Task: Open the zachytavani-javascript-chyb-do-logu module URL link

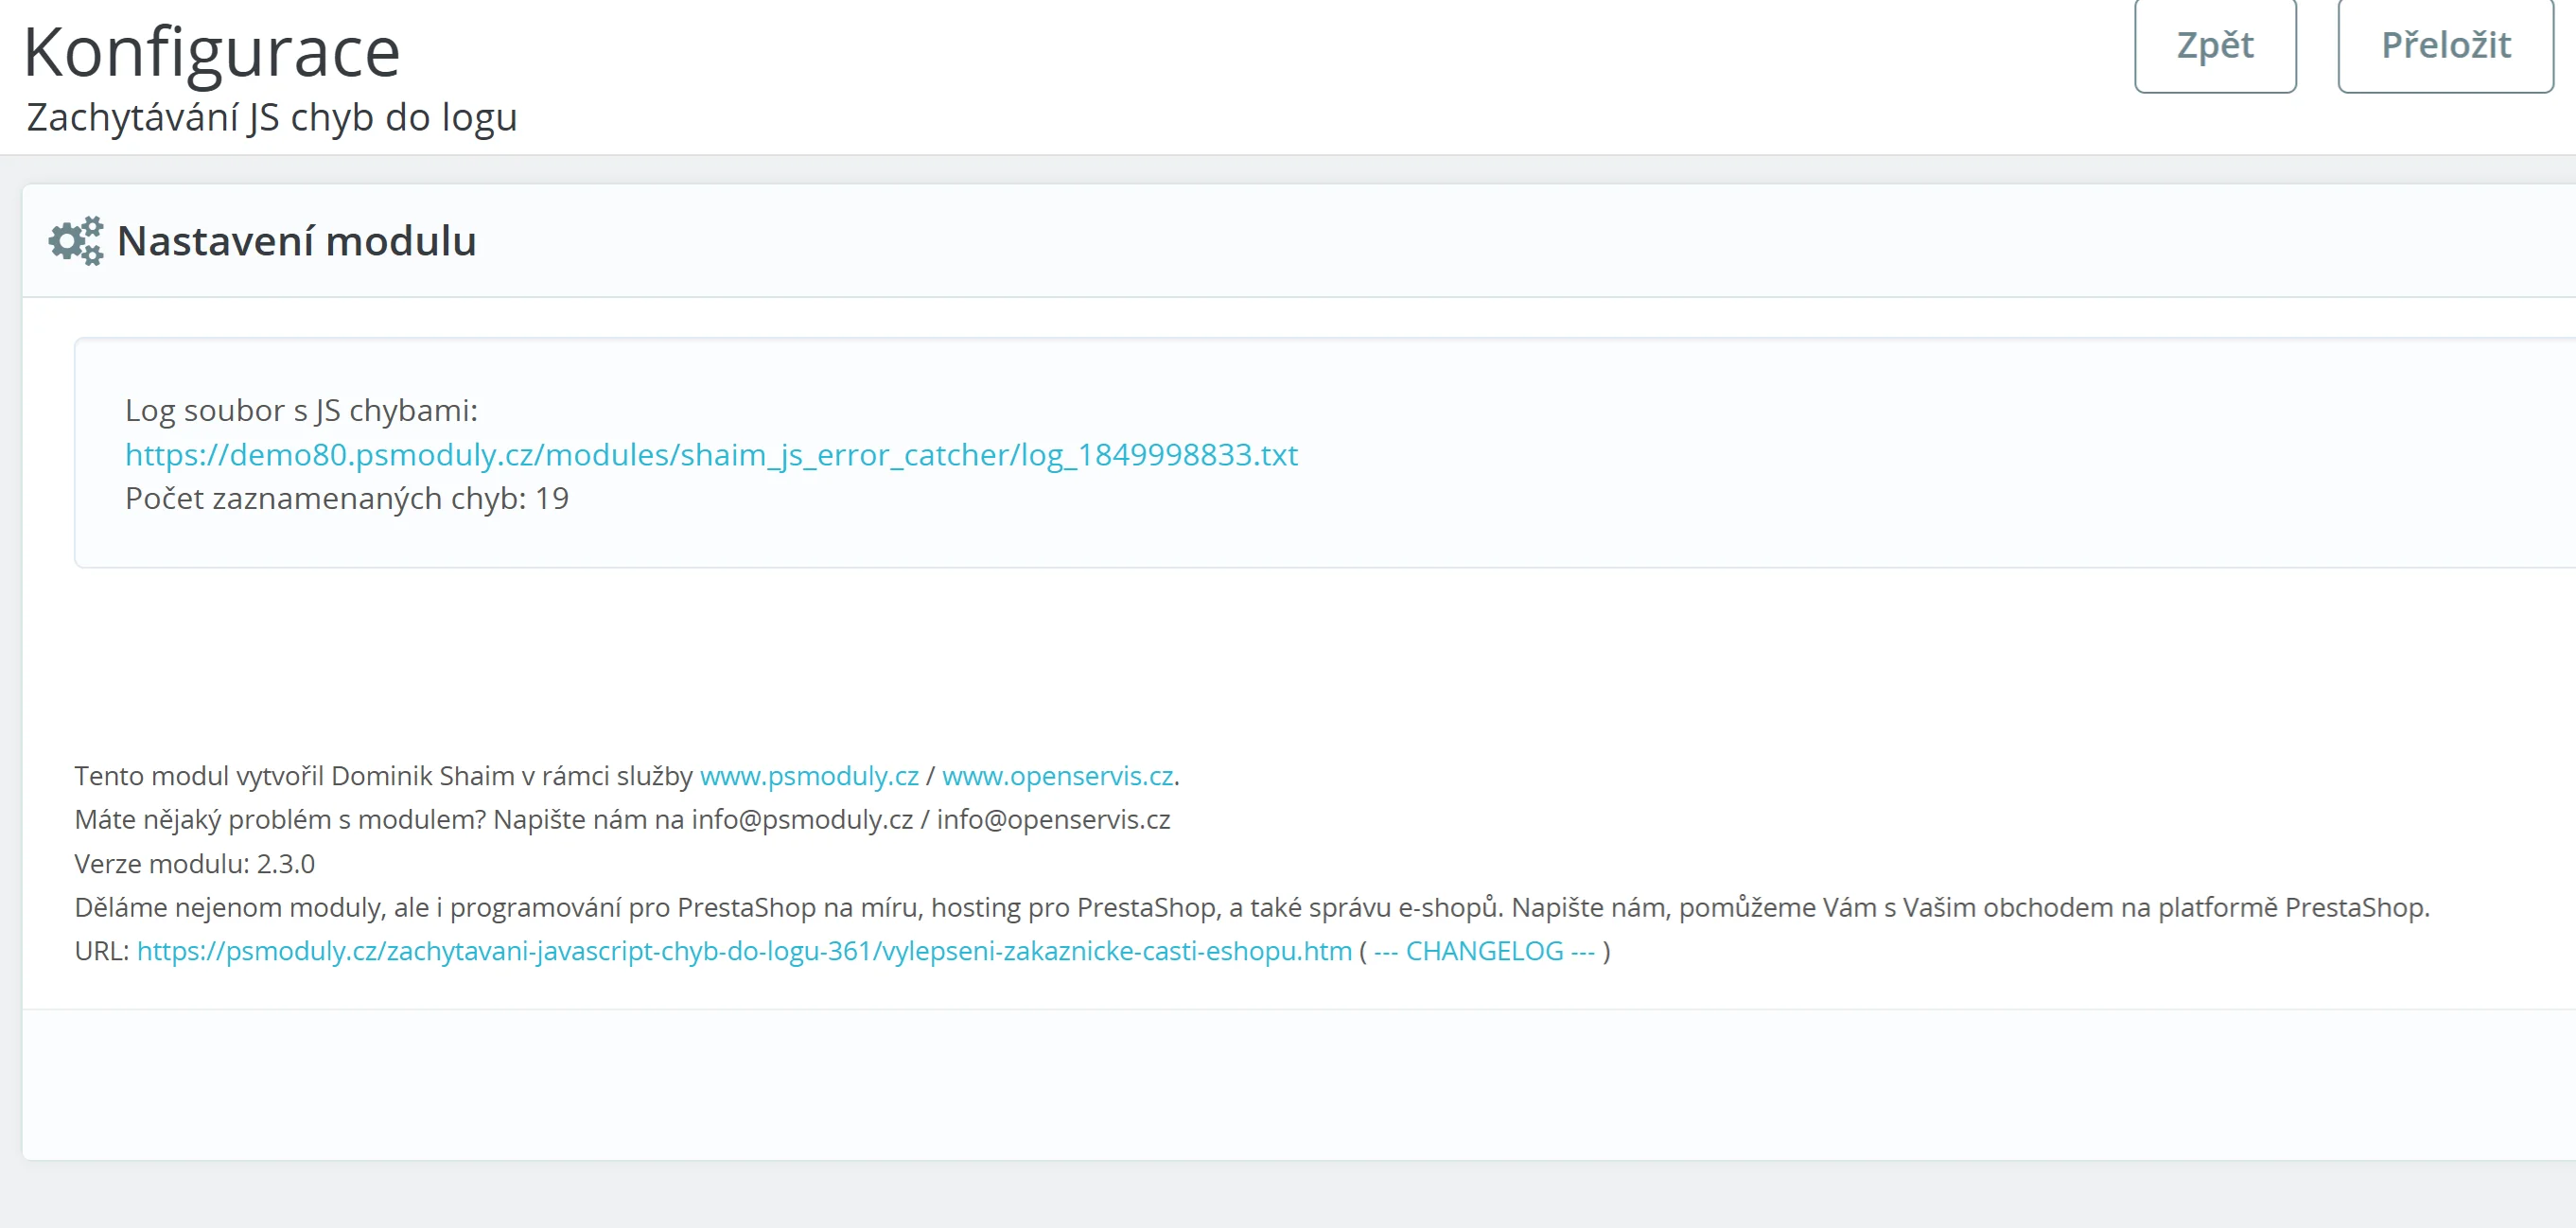Action: [743, 951]
